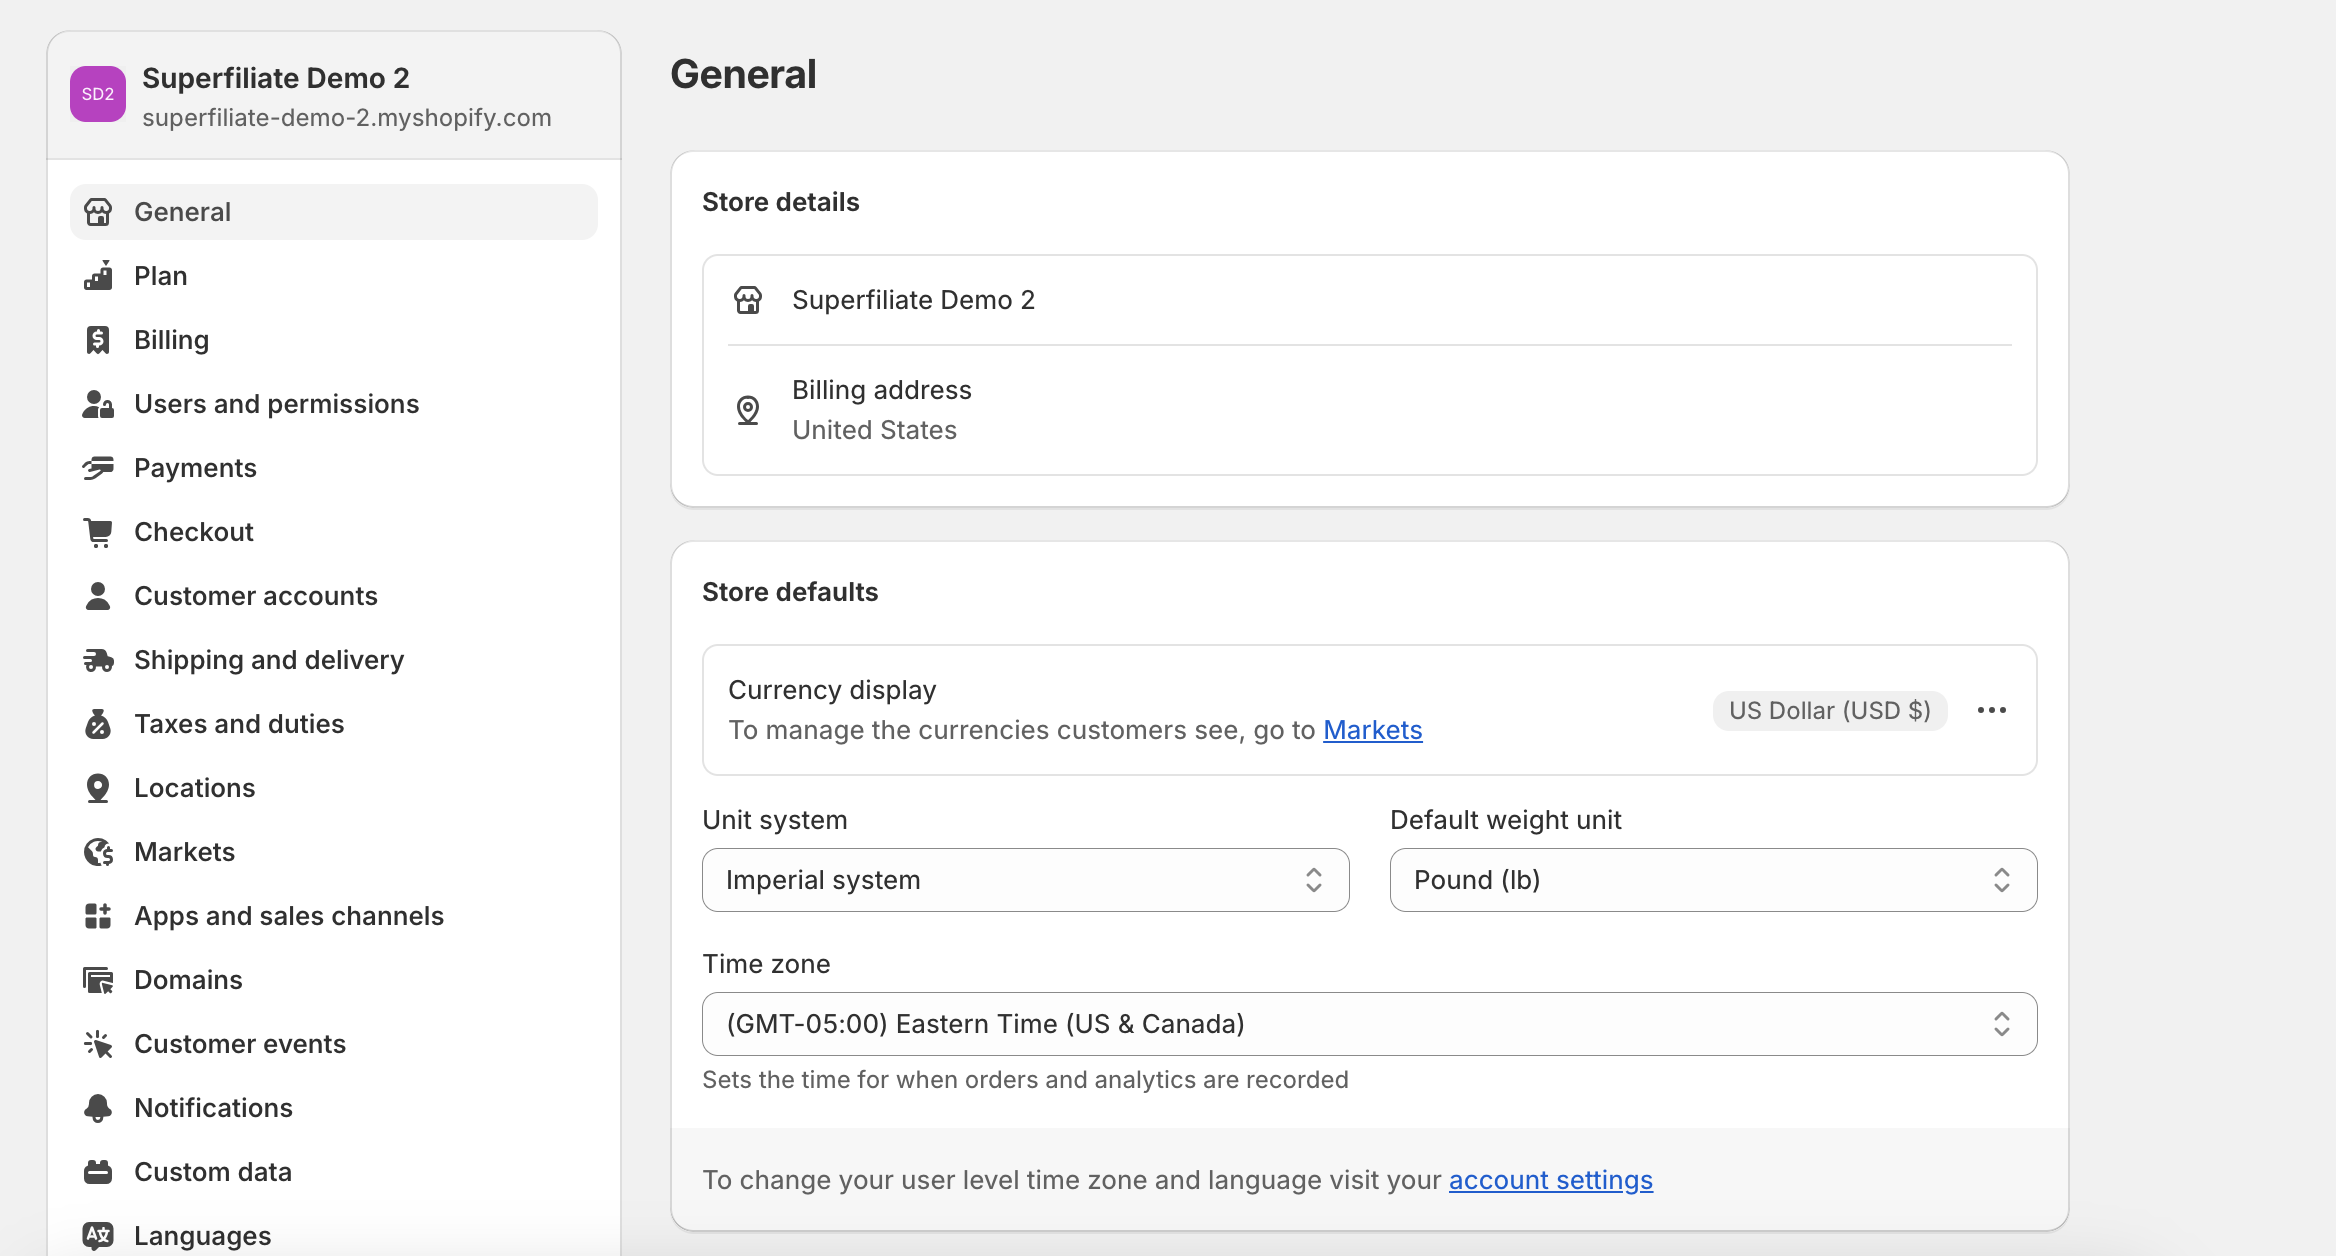
Task: Click the superfiliate-demo-2.myshopify.com store URL
Action: (347, 118)
